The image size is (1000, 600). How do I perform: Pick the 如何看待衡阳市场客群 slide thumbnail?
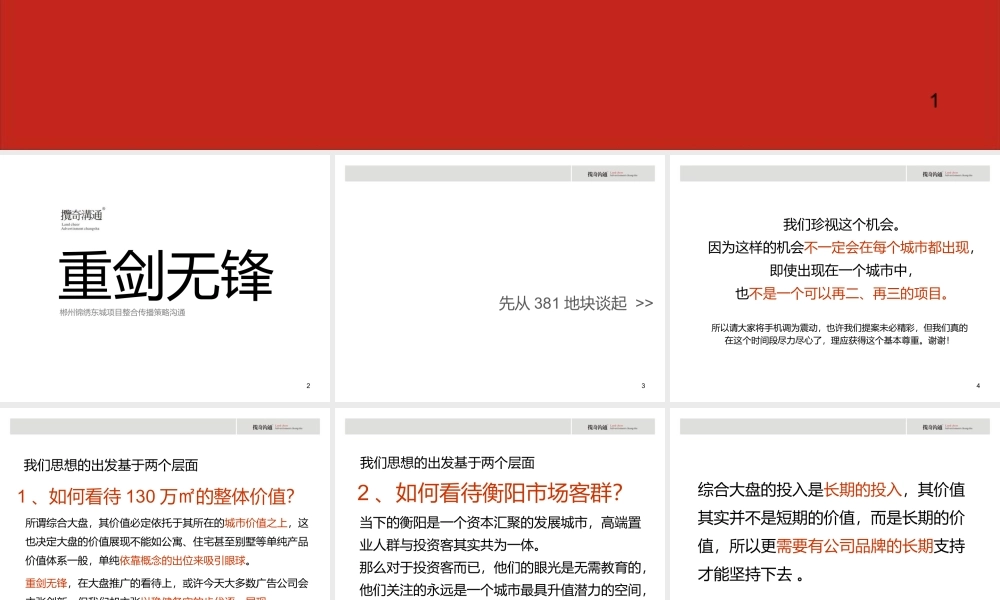[499, 504]
